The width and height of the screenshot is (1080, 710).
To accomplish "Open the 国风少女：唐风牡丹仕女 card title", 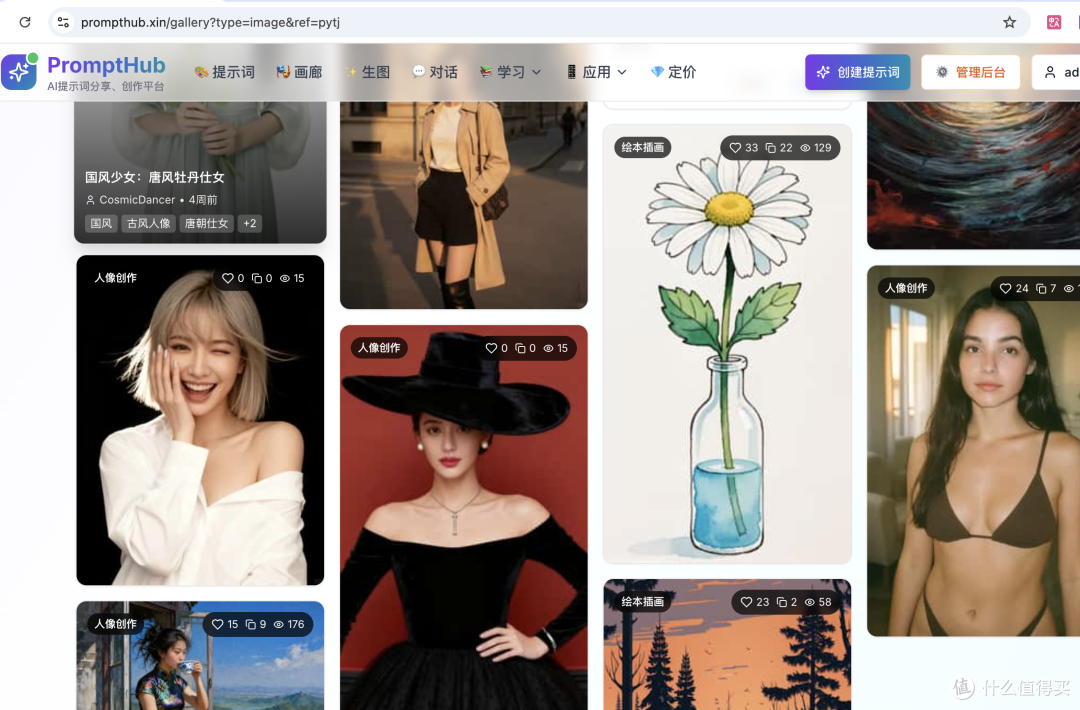I will 154,177.
